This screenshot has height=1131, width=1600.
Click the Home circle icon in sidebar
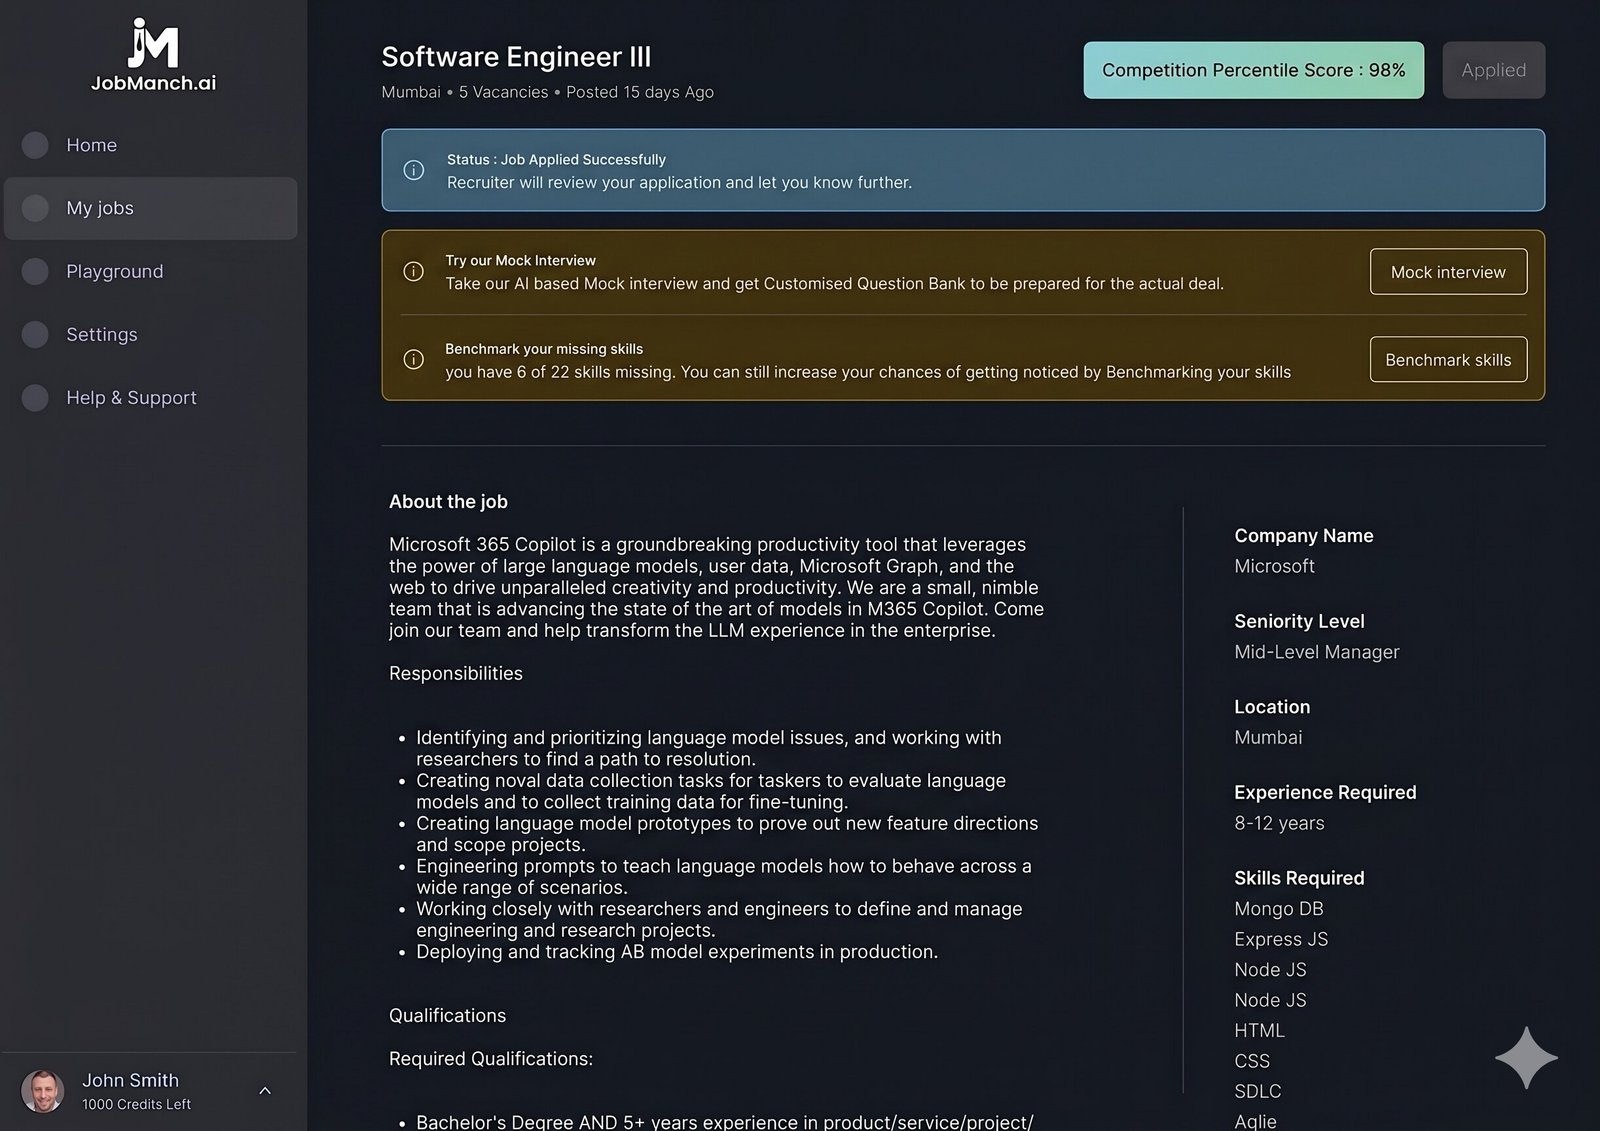tap(35, 145)
